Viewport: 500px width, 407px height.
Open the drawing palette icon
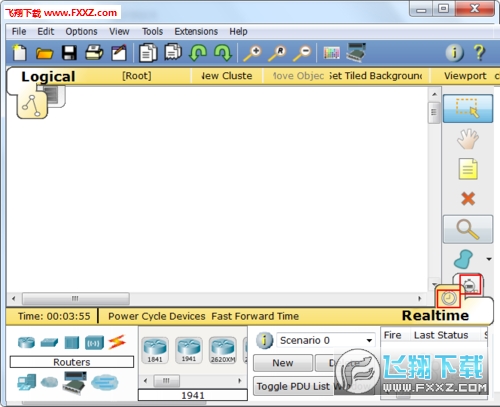(x=331, y=53)
